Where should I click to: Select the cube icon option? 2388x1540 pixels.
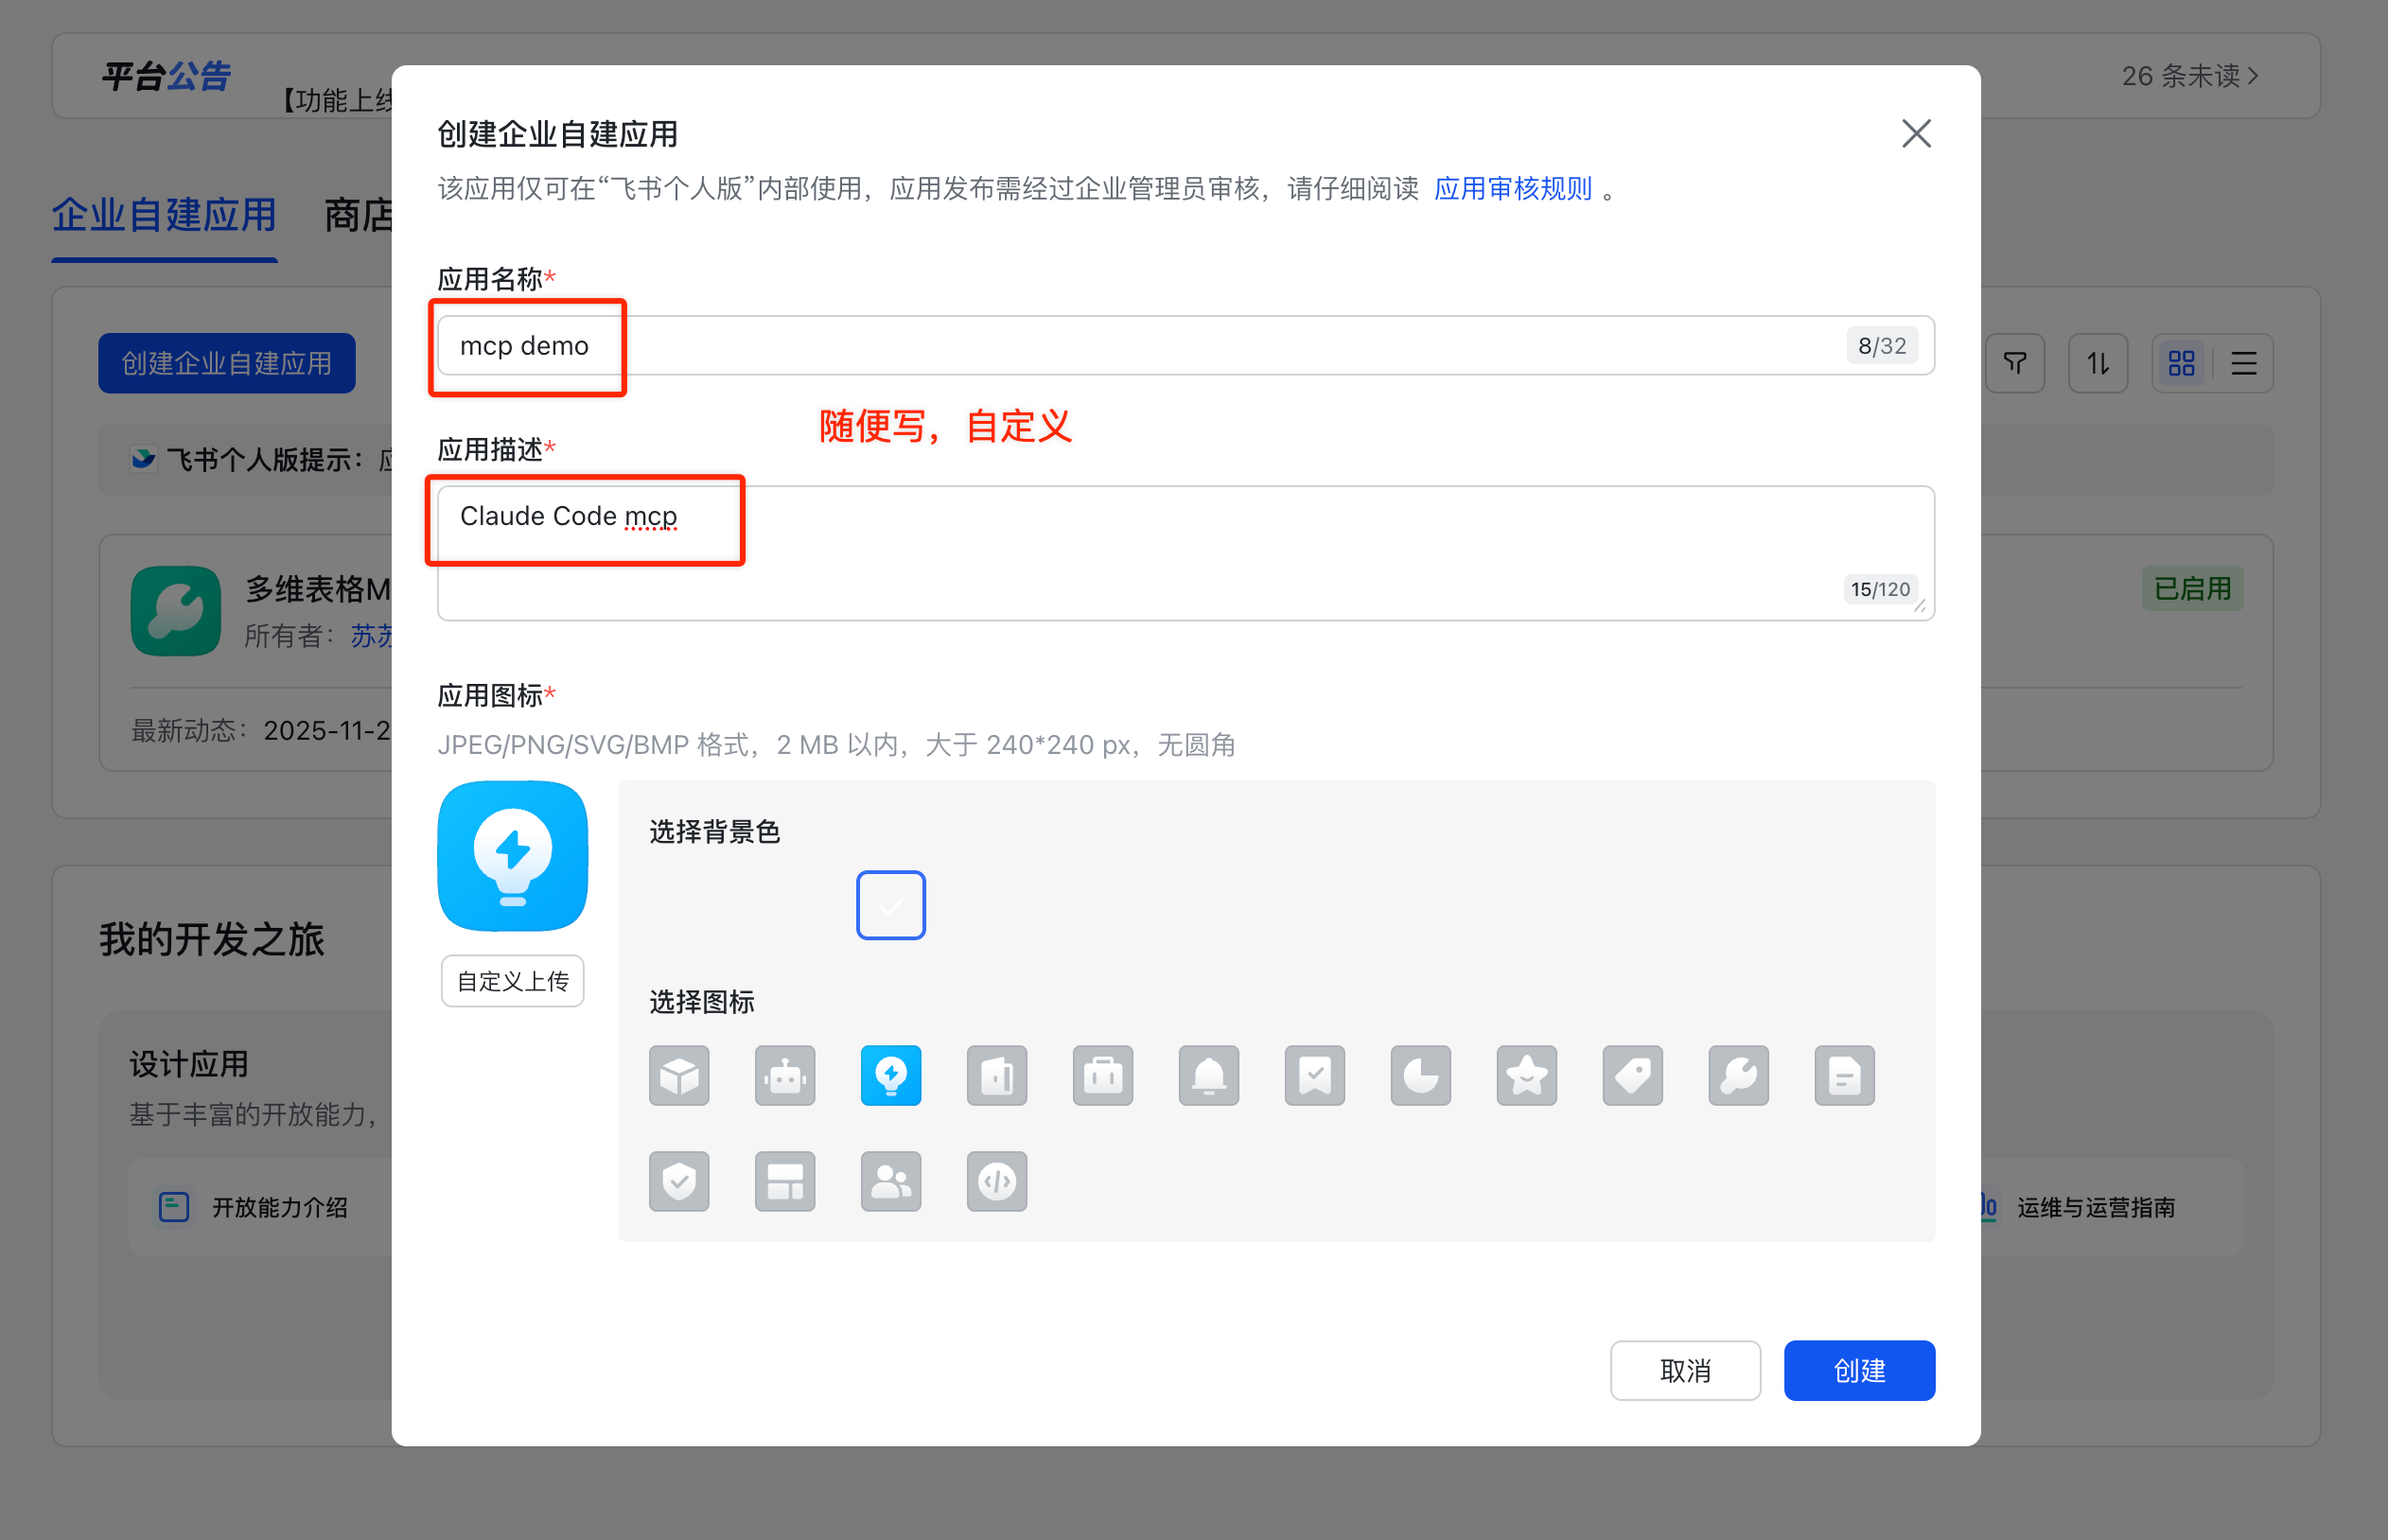pos(679,1076)
